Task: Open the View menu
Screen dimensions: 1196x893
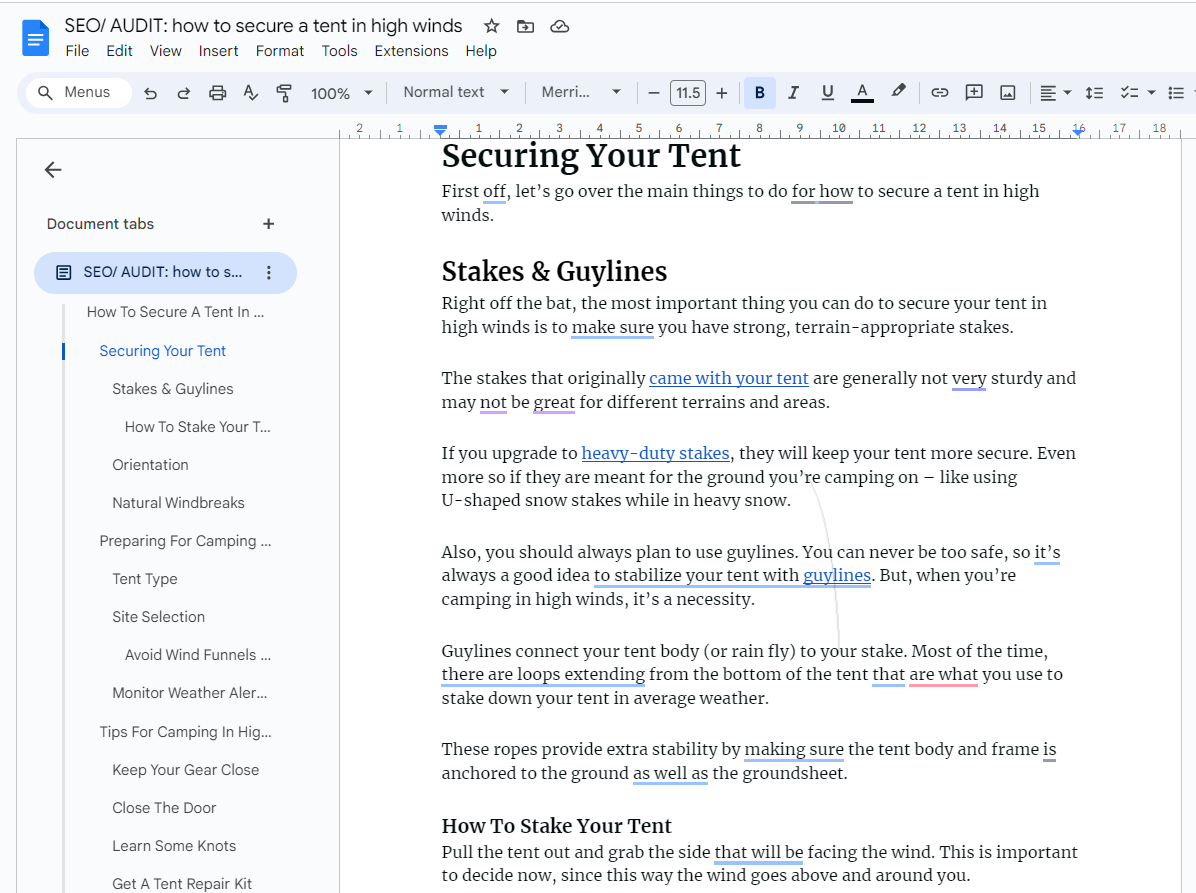Action: tap(166, 51)
